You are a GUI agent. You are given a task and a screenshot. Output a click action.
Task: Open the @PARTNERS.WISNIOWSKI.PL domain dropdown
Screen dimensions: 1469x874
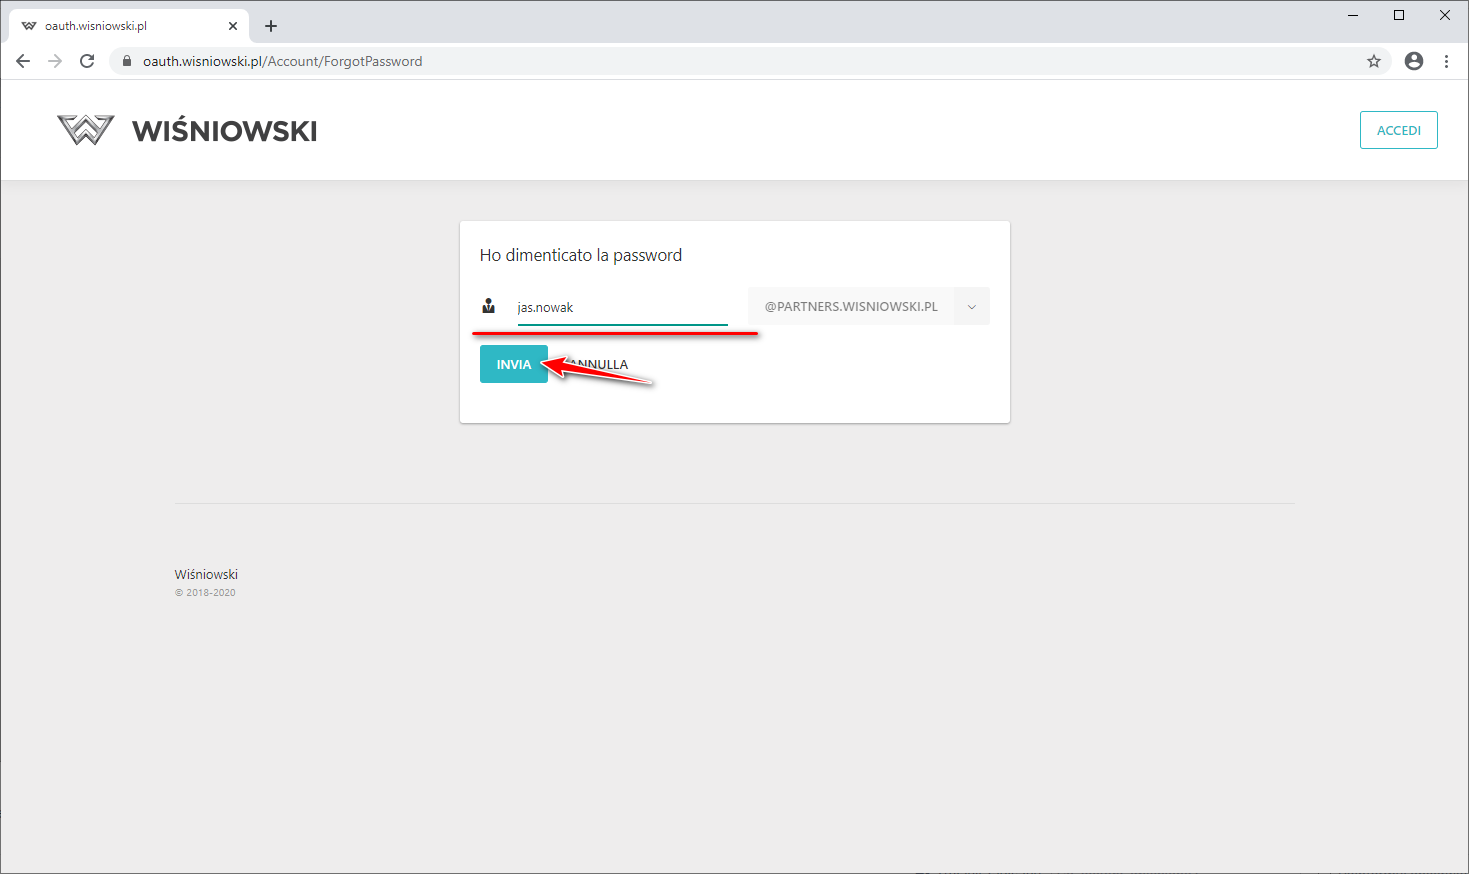(851, 307)
